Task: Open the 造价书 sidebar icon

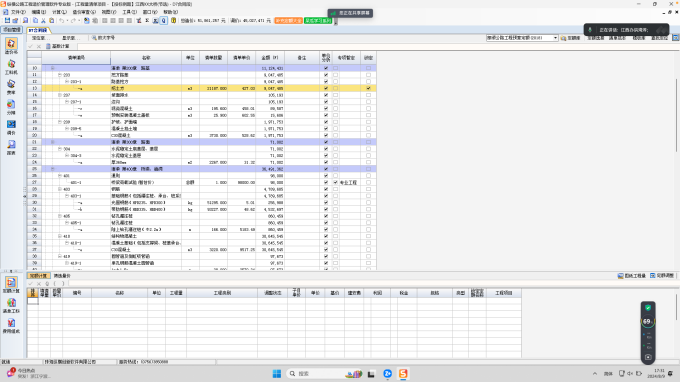Action: click(11, 46)
